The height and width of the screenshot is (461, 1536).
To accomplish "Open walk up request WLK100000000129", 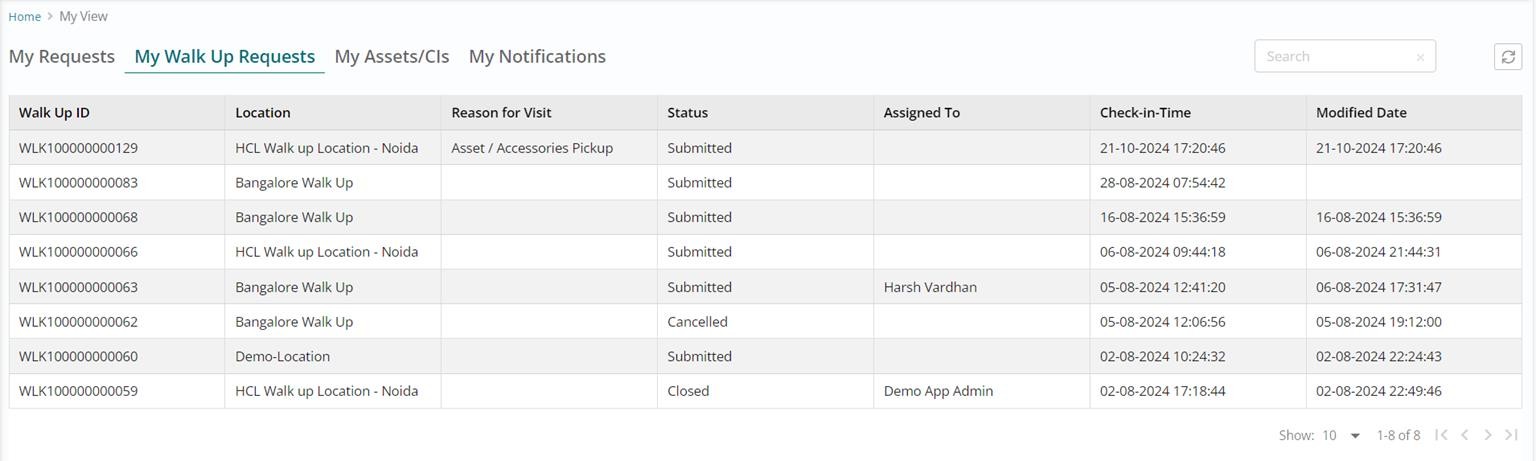I will [78, 148].
